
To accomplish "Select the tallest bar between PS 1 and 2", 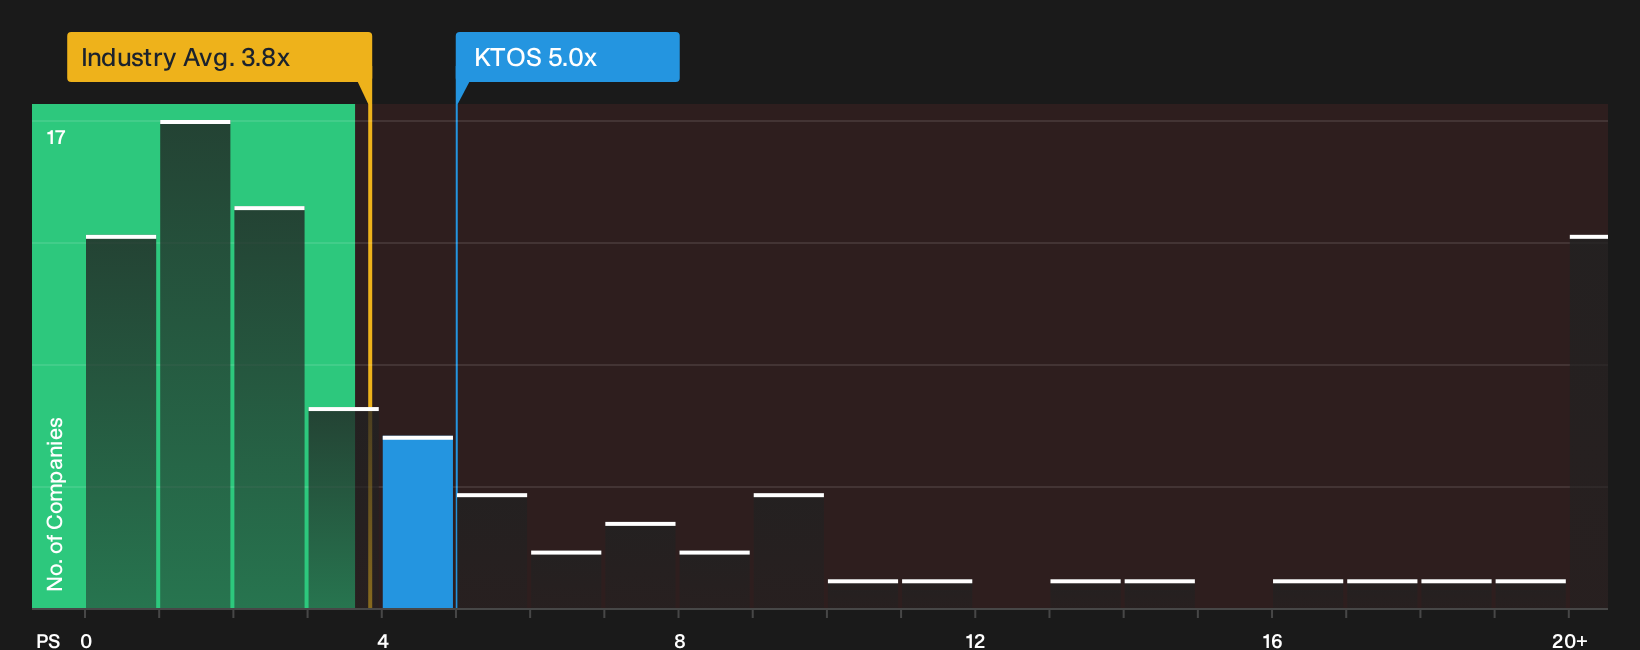I will click(195, 365).
